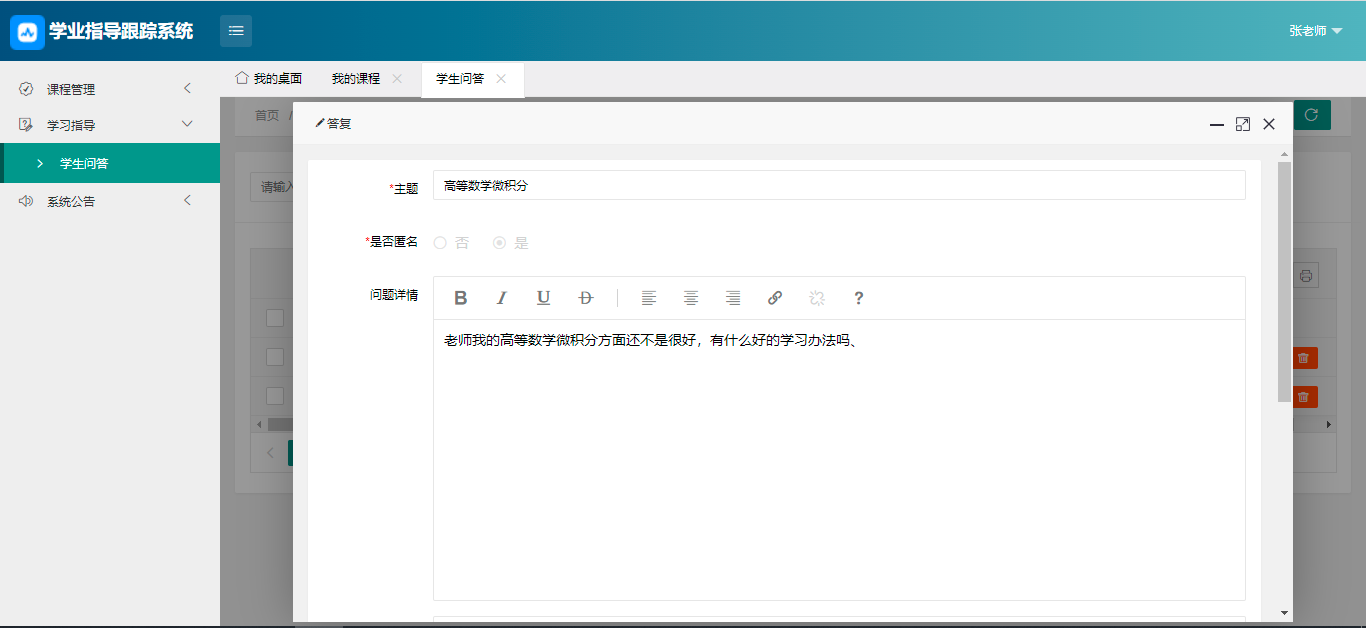The width and height of the screenshot is (1366, 628).
Task: Click the 系统公告 speaker icon
Action: pyautogui.click(x=26, y=201)
